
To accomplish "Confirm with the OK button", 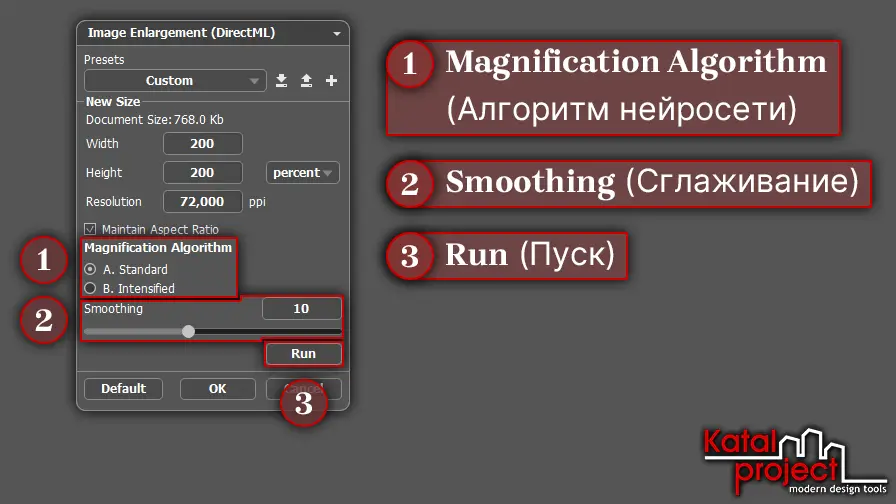I will coord(217,388).
